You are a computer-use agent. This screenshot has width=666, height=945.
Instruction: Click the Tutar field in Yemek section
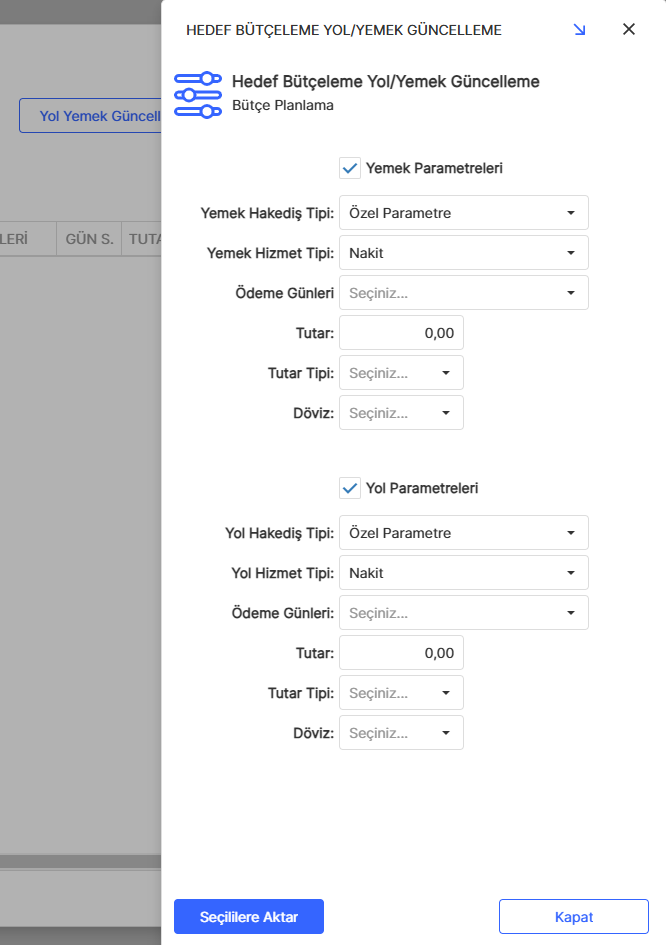[x=402, y=333]
